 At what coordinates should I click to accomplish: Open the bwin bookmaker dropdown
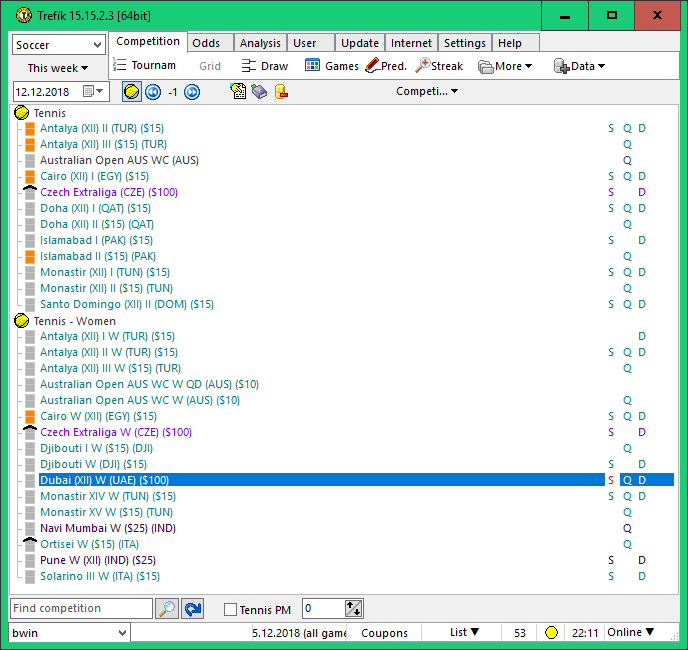(69, 632)
